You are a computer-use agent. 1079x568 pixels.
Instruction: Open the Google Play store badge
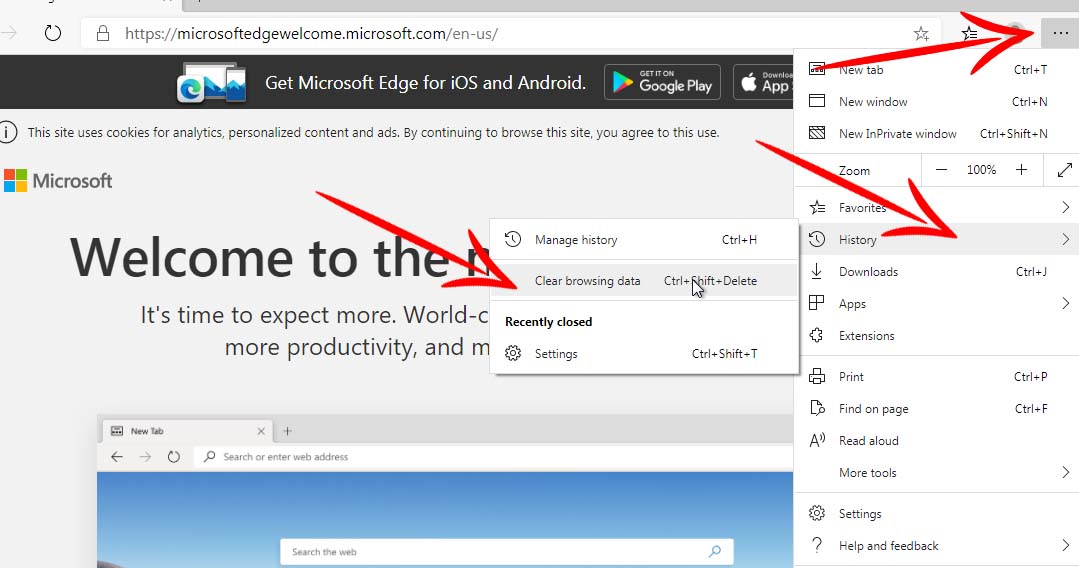coord(664,82)
